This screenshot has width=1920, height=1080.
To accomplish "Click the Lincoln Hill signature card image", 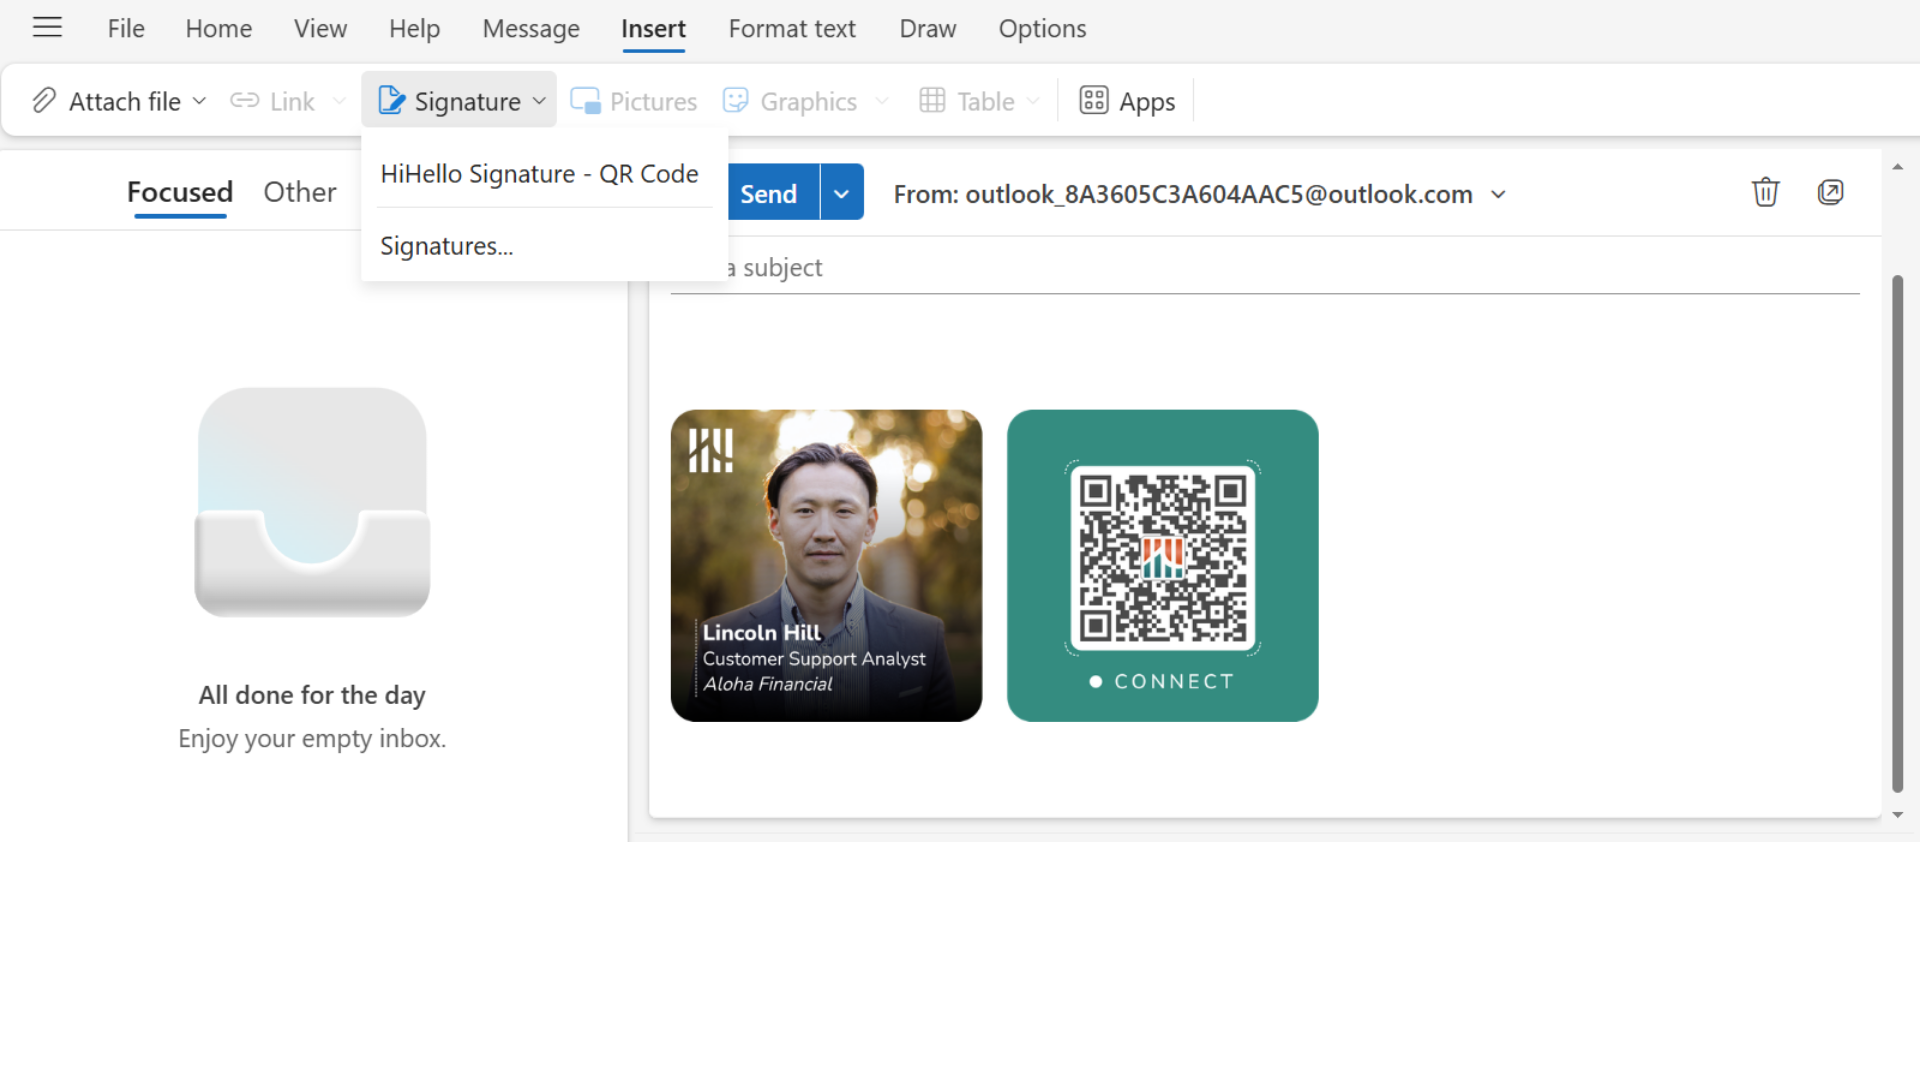I will click(826, 565).
